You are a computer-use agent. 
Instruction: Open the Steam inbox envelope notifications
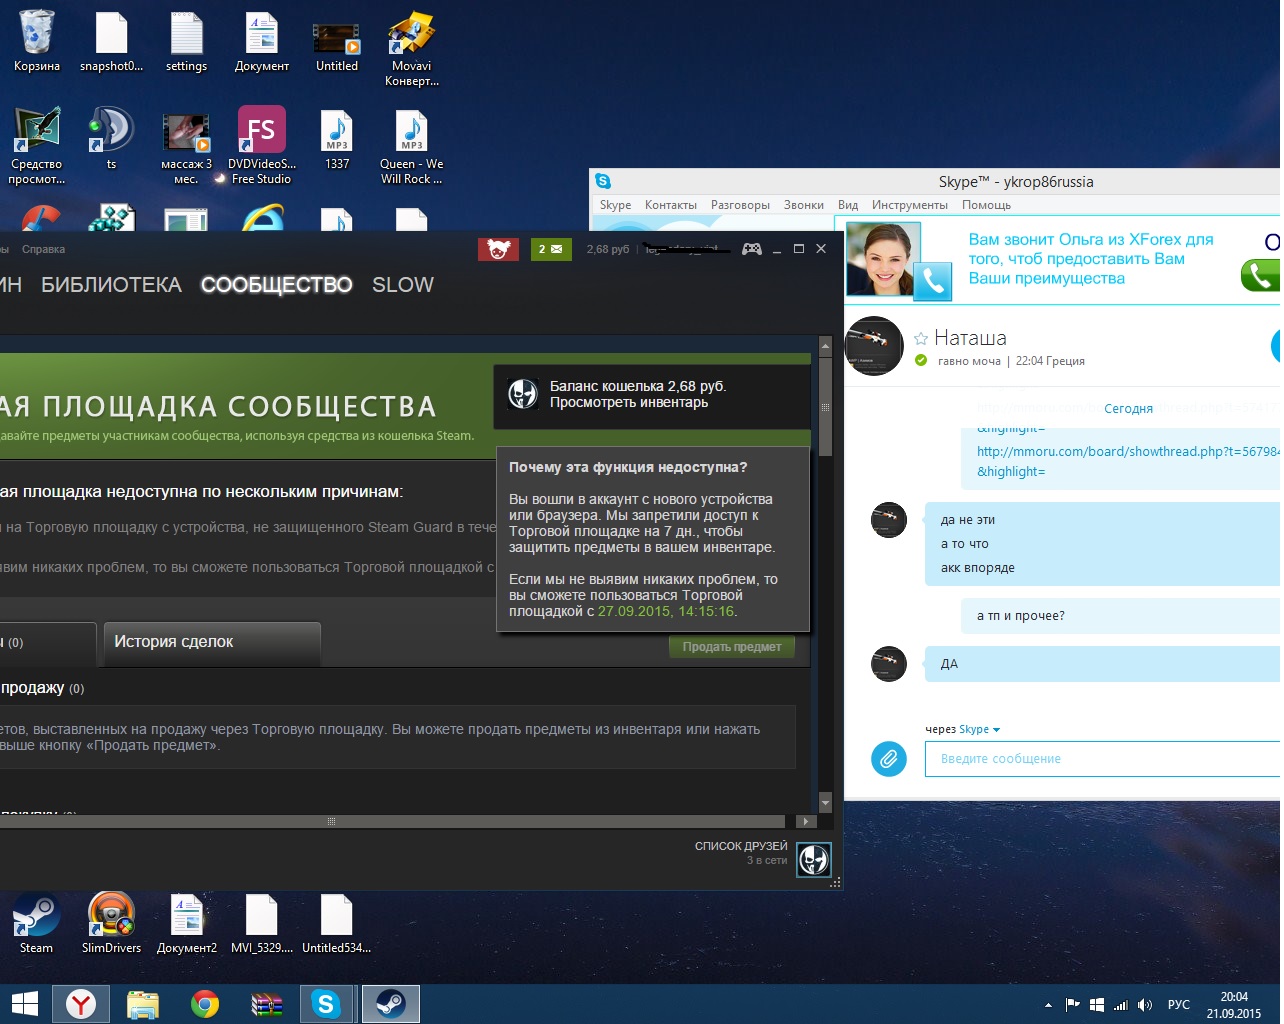[x=550, y=249]
